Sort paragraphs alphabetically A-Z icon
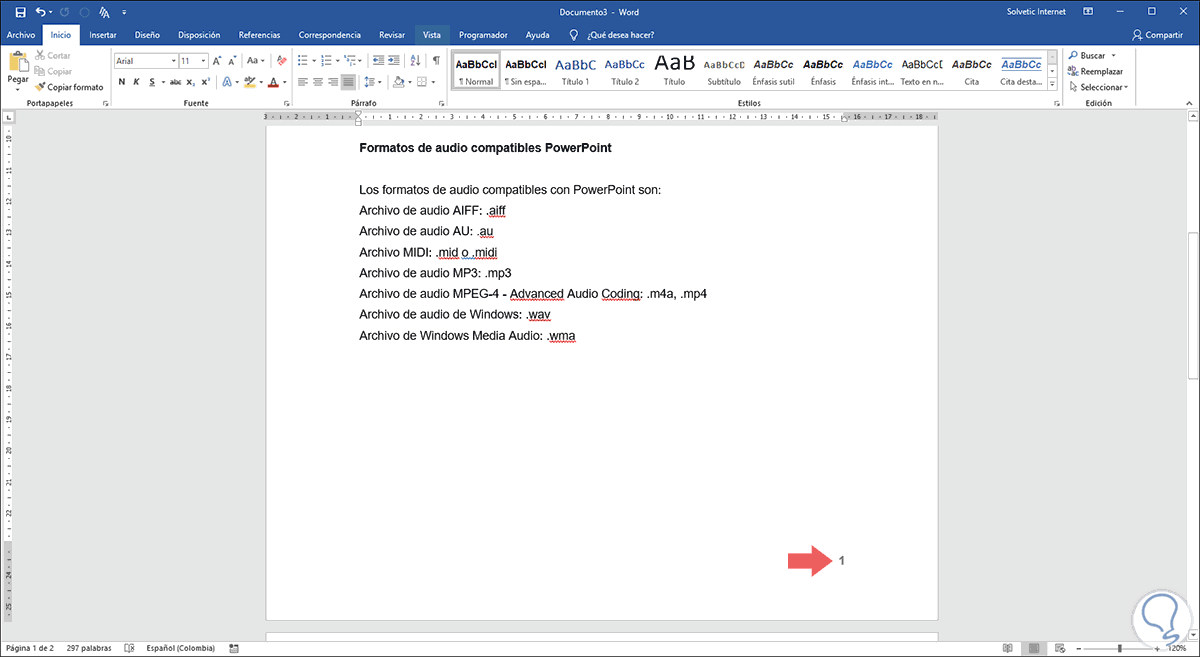 pyautogui.click(x=417, y=60)
